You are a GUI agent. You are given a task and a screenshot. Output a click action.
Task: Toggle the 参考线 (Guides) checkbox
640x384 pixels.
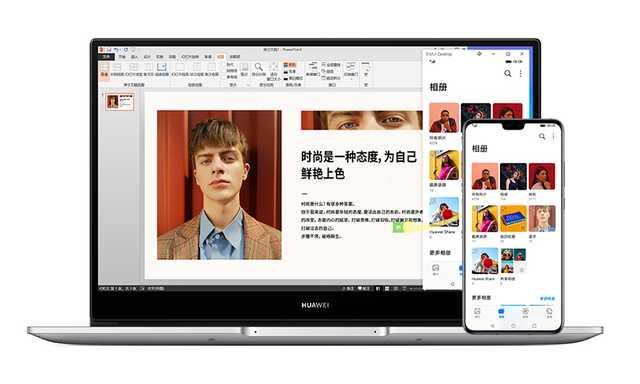pyautogui.click(x=232, y=77)
